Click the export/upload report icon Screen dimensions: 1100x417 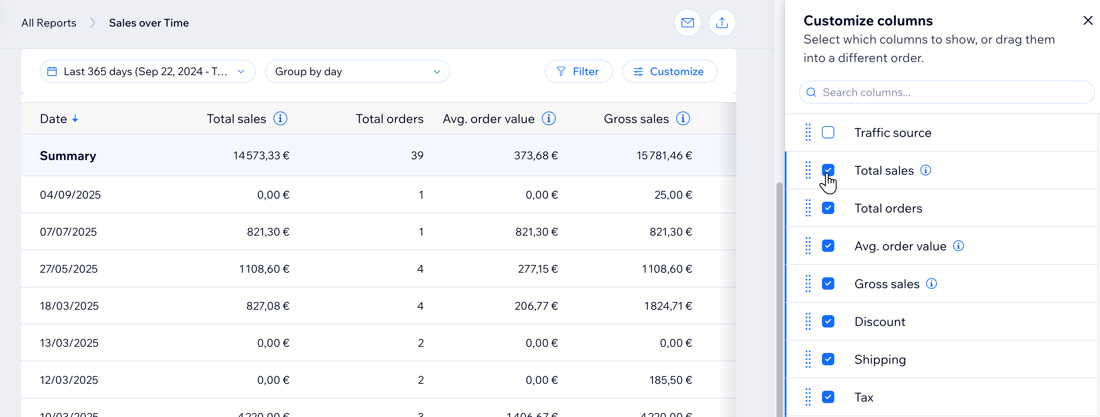(x=722, y=23)
